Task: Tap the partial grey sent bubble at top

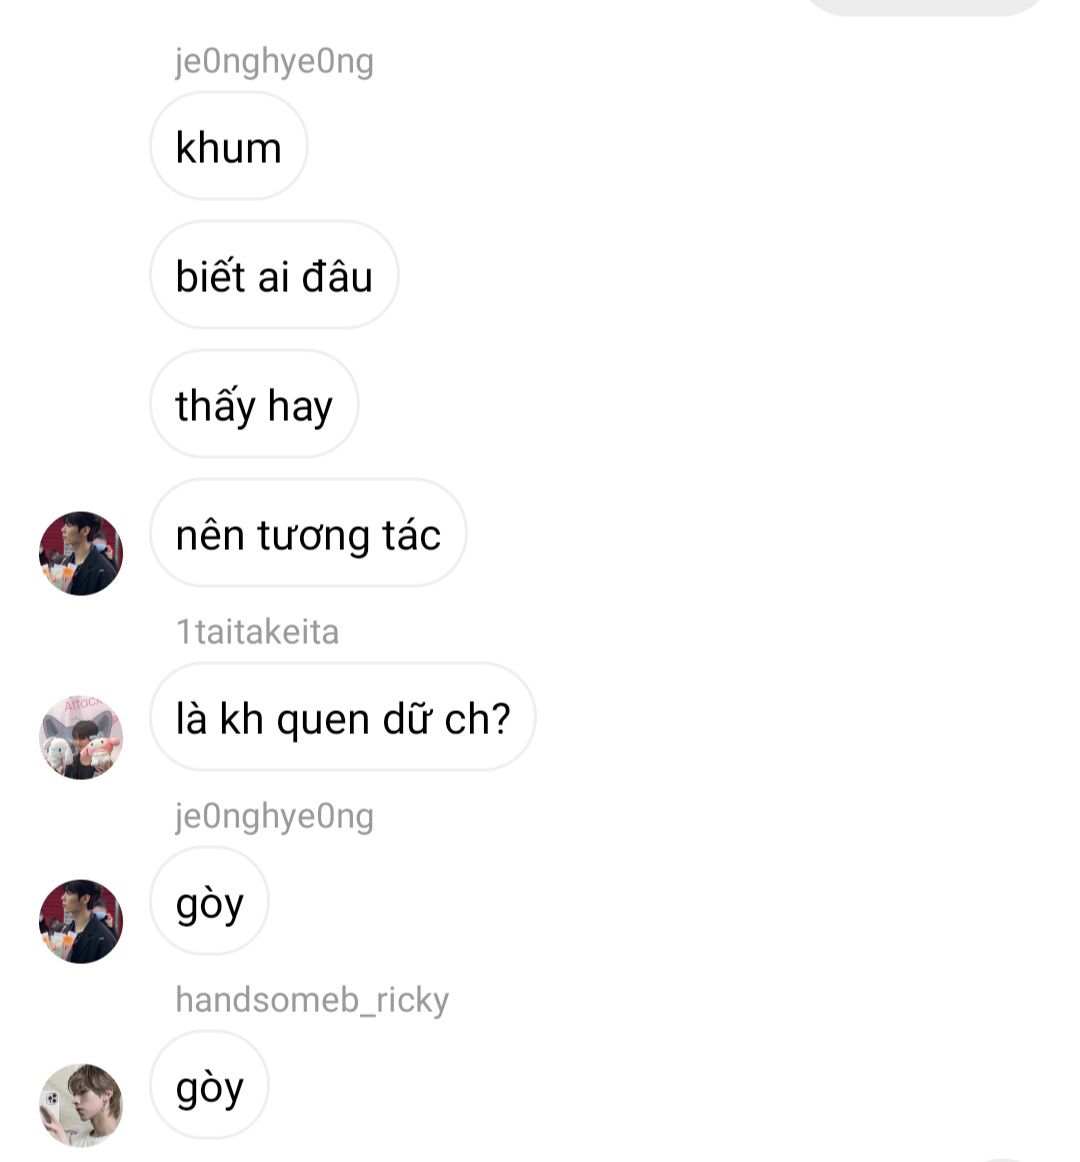Action: coord(924,6)
